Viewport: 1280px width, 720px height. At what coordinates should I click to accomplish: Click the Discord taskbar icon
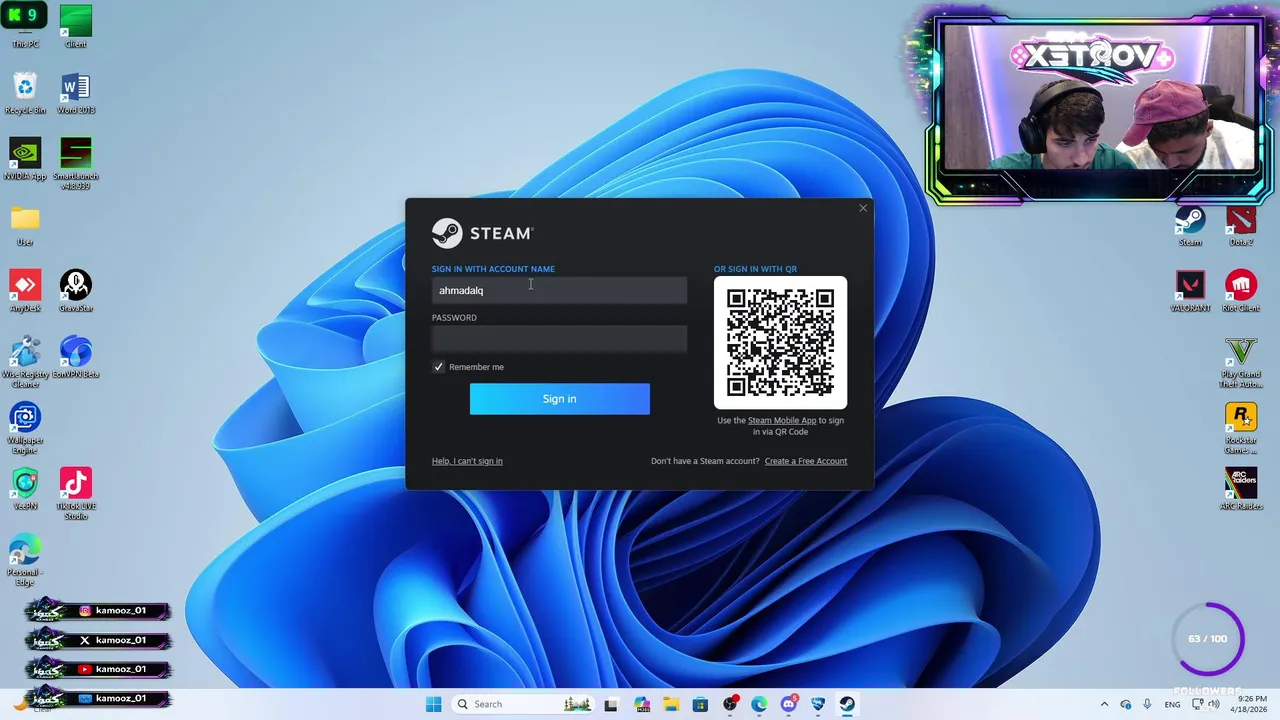(789, 704)
